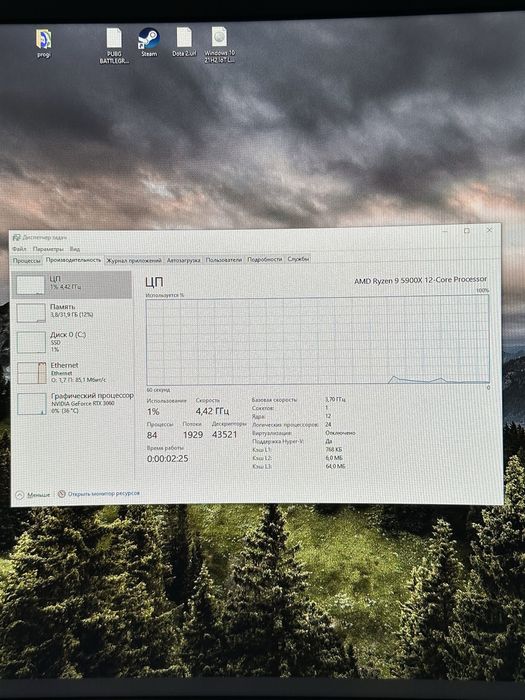This screenshot has height=700, width=525.
Task: Select the Steam desktop icon
Action: pos(149,42)
